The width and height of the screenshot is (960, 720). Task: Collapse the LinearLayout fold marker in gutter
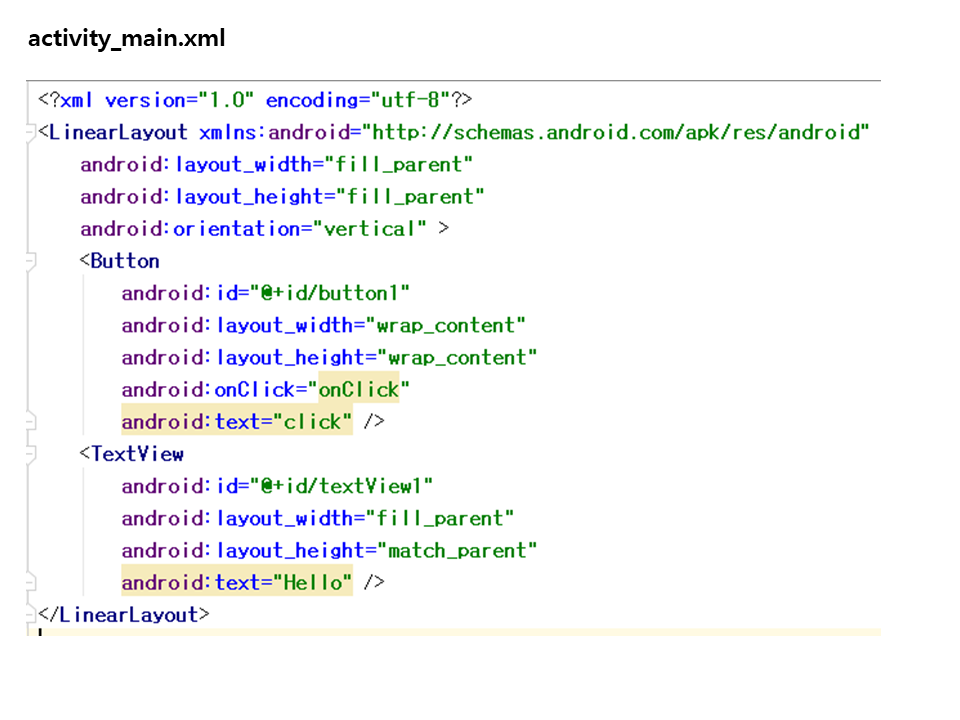[x=32, y=133]
